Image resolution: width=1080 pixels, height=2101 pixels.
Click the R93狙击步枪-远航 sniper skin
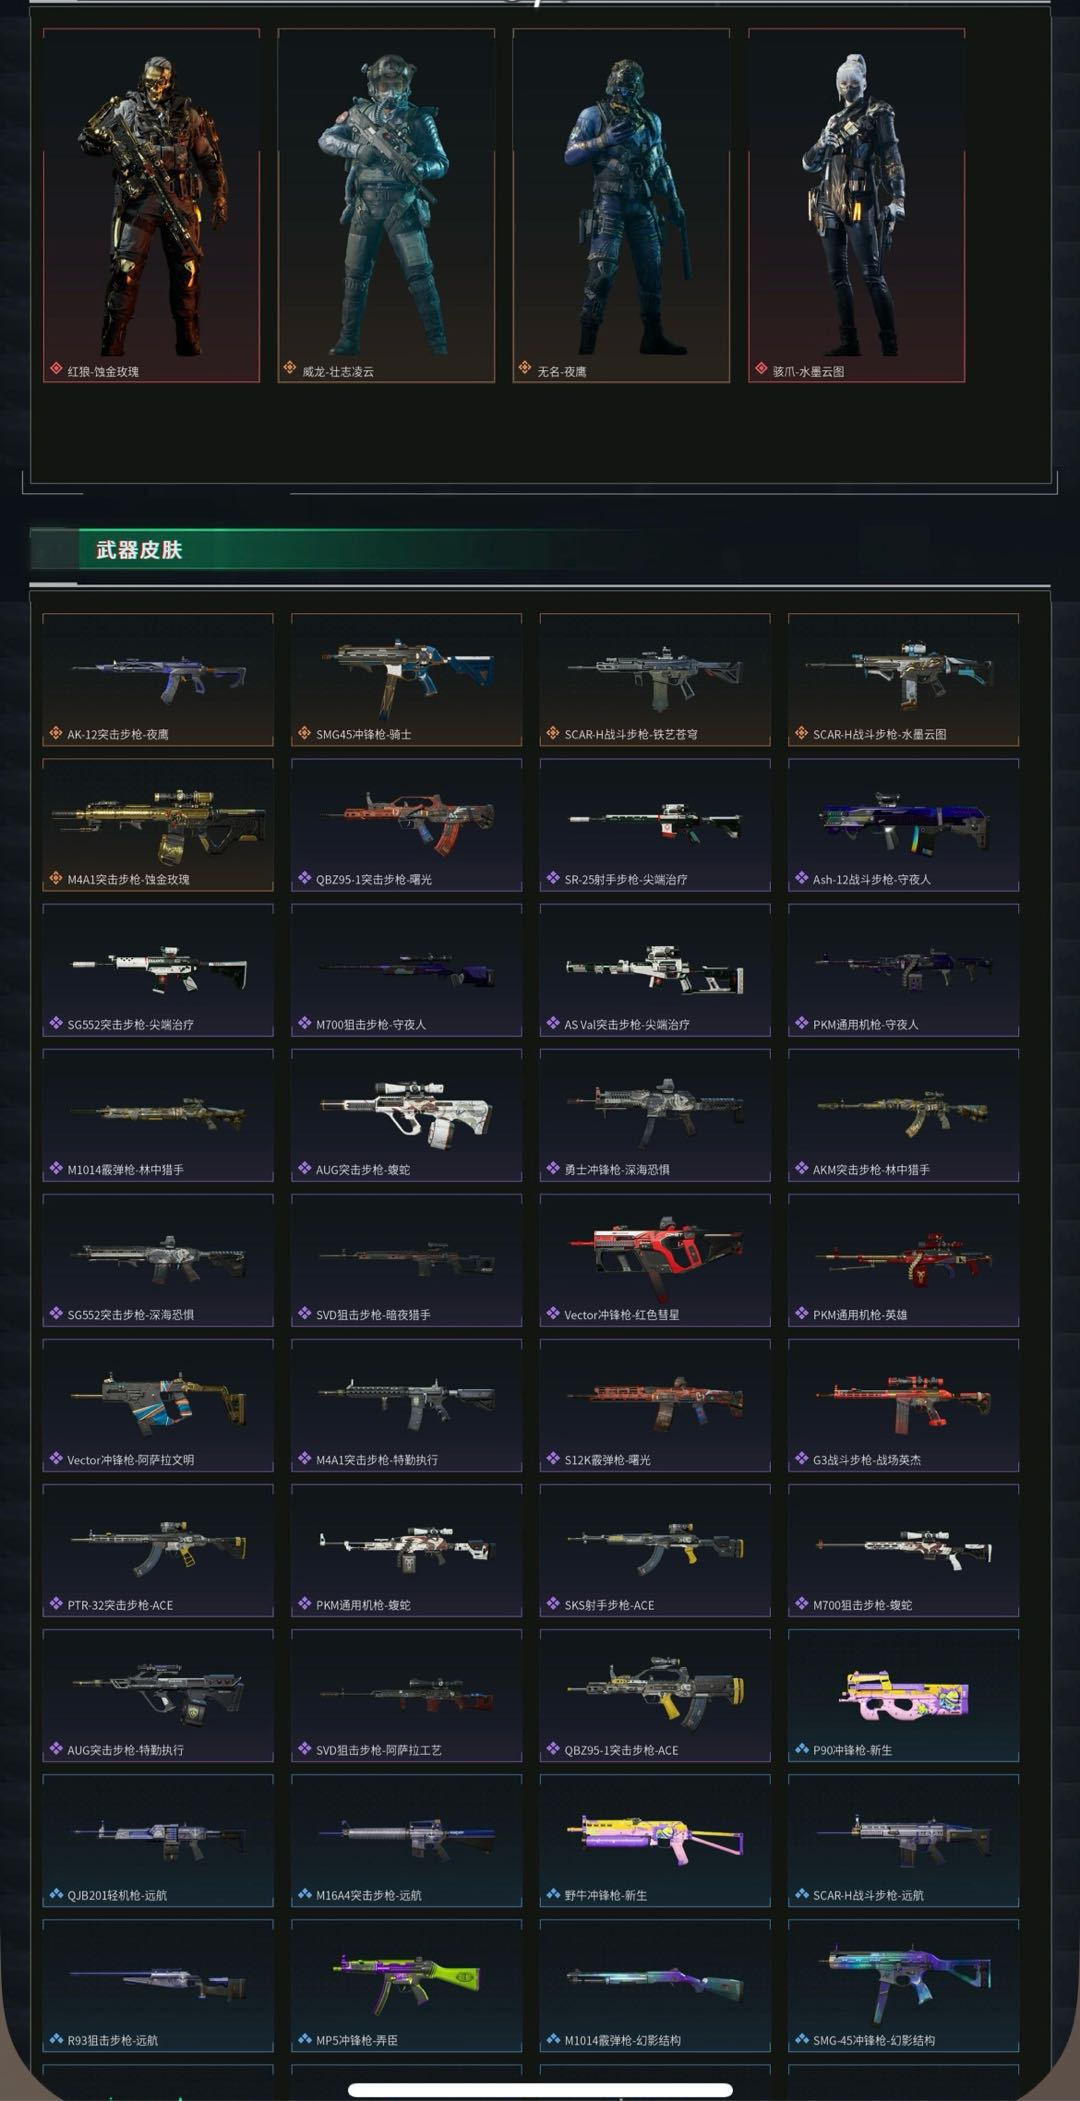click(x=158, y=1986)
